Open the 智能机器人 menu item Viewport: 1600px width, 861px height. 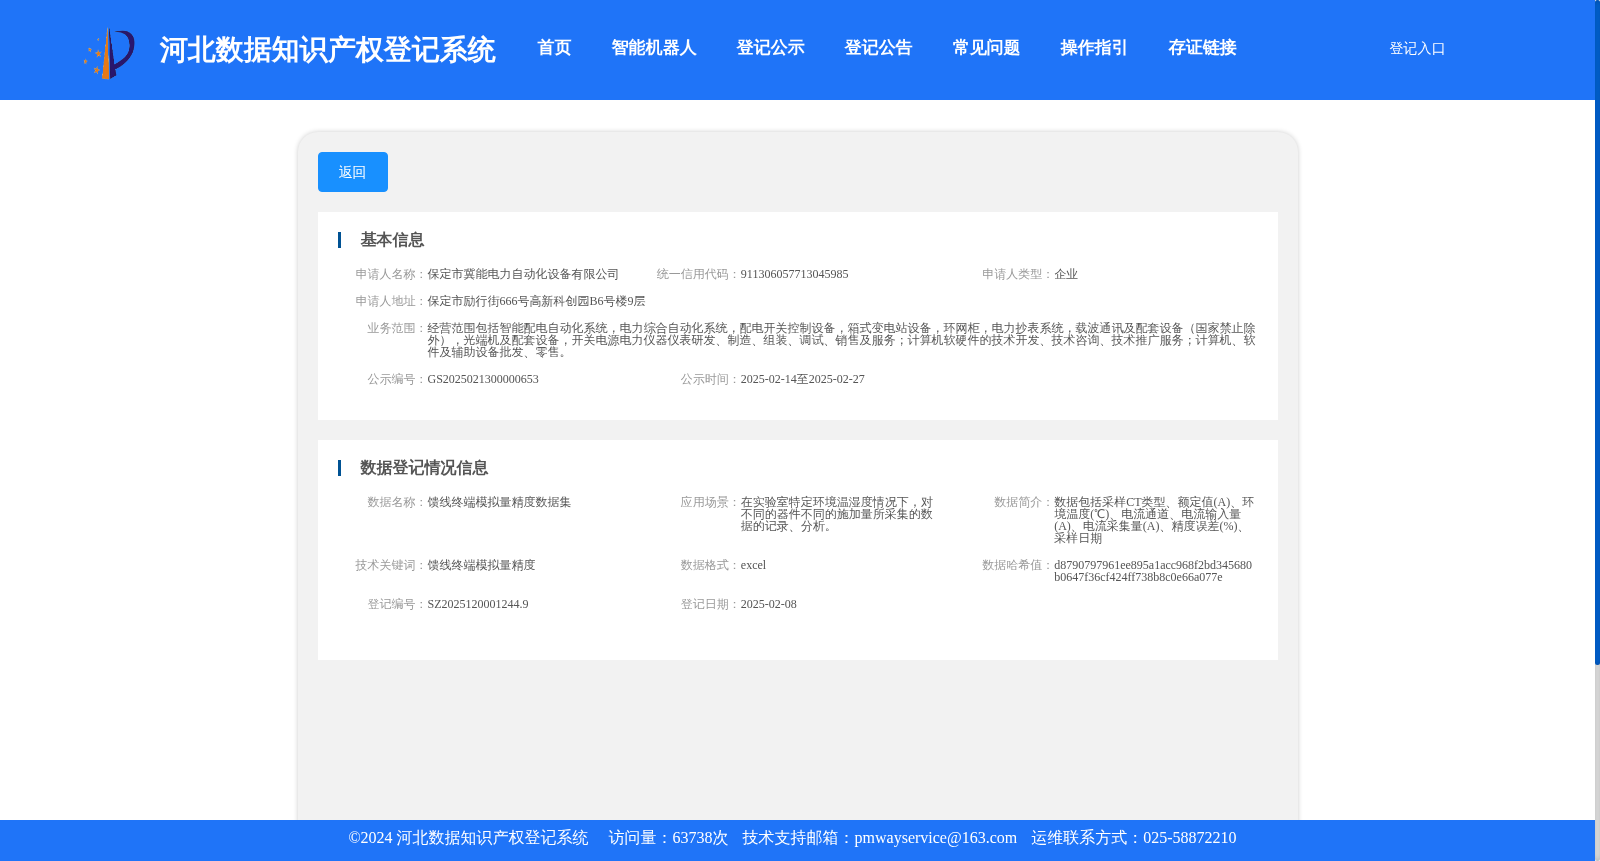(x=654, y=48)
